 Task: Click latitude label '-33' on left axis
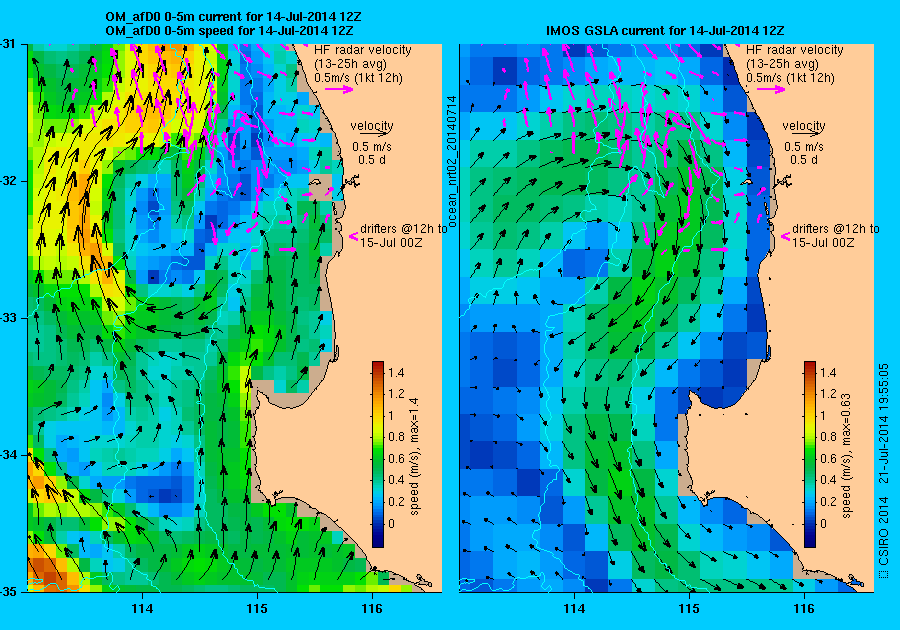[x=9, y=318]
